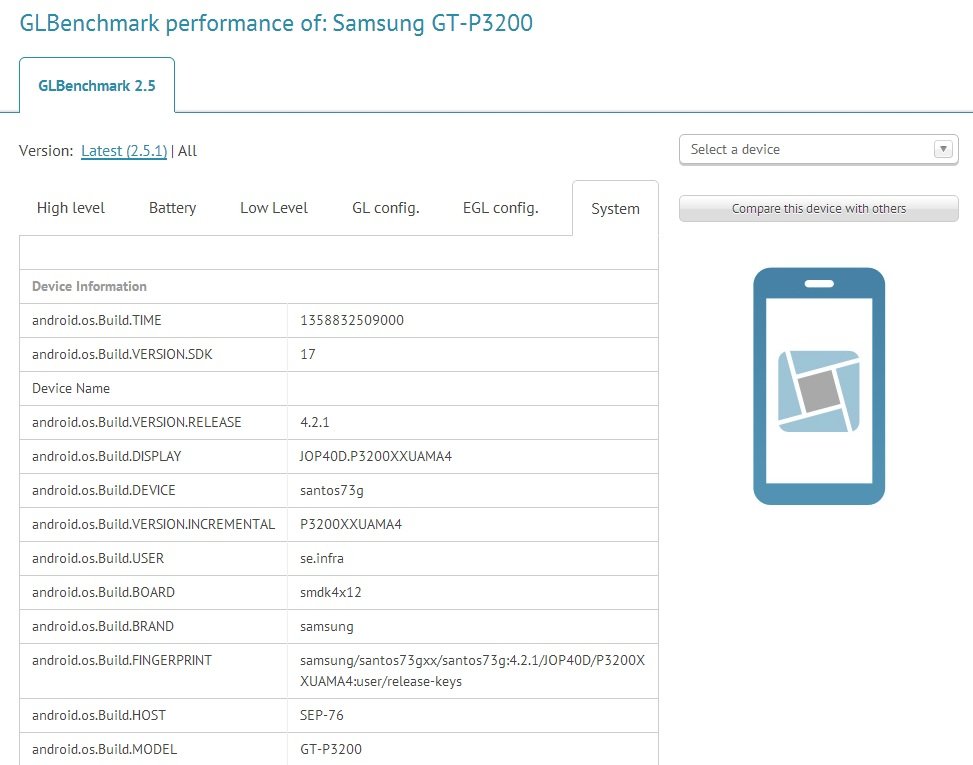Click the android.os.Build.BRAND label

tap(103, 627)
